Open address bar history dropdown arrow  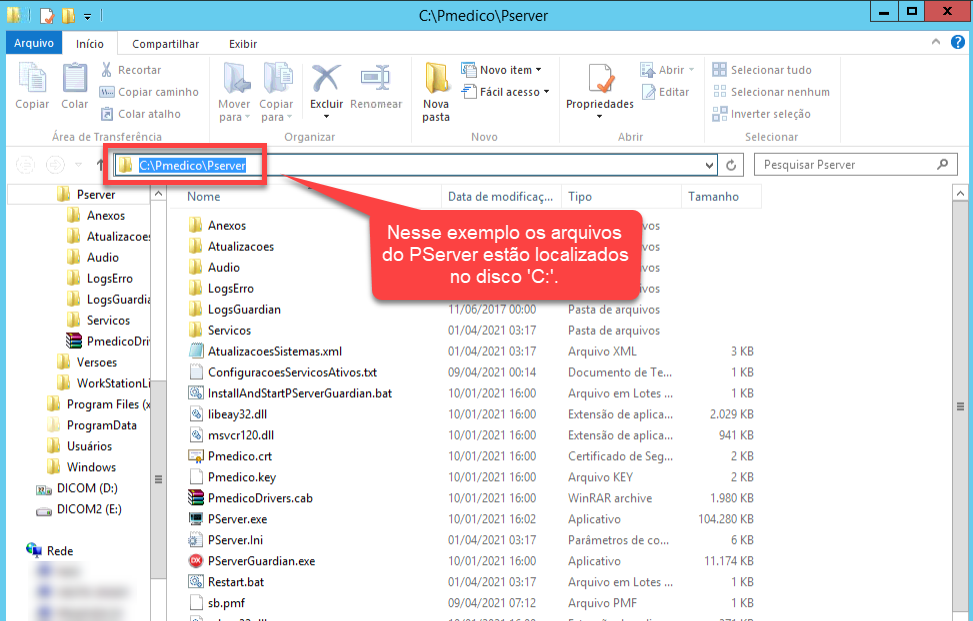[x=710, y=165]
